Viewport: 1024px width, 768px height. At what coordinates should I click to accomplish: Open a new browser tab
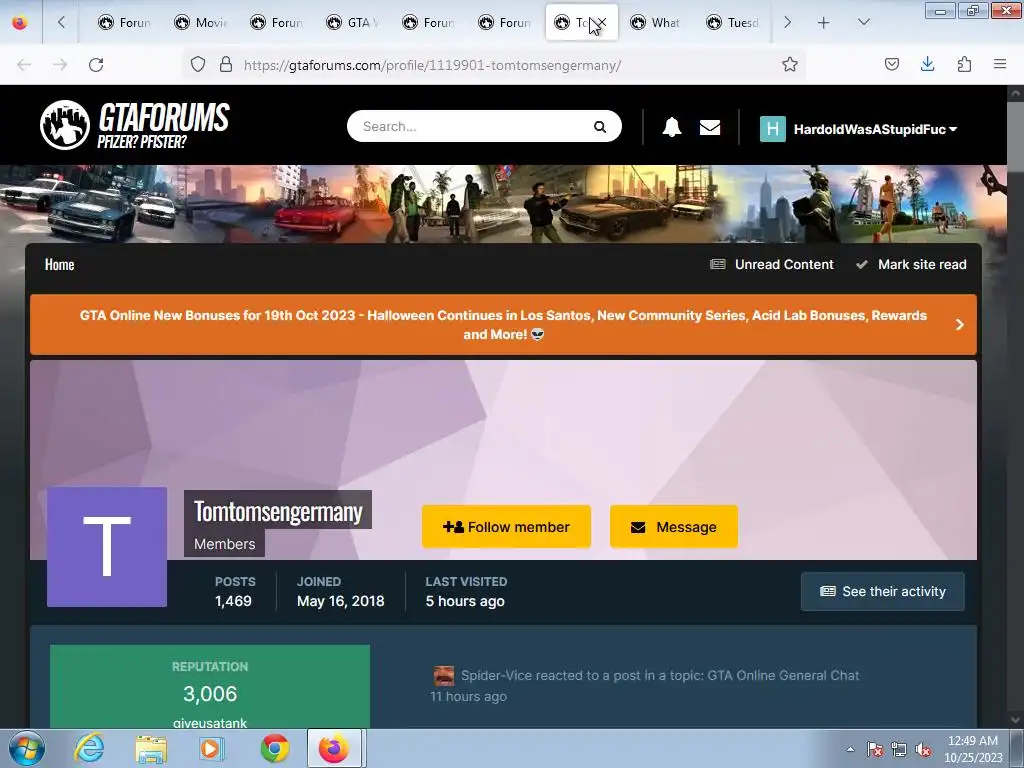click(824, 23)
